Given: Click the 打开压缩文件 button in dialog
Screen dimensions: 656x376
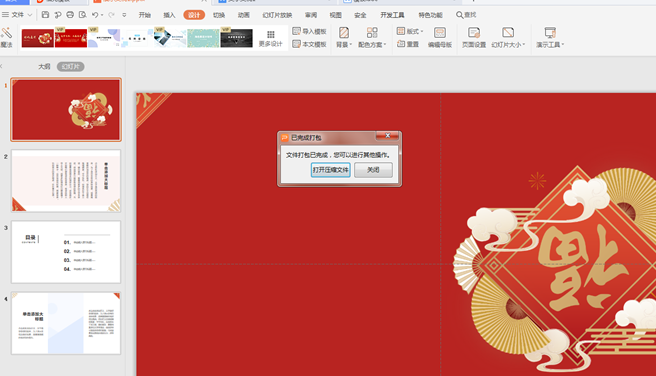Looking at the screenshot, I should coord(331,170).
